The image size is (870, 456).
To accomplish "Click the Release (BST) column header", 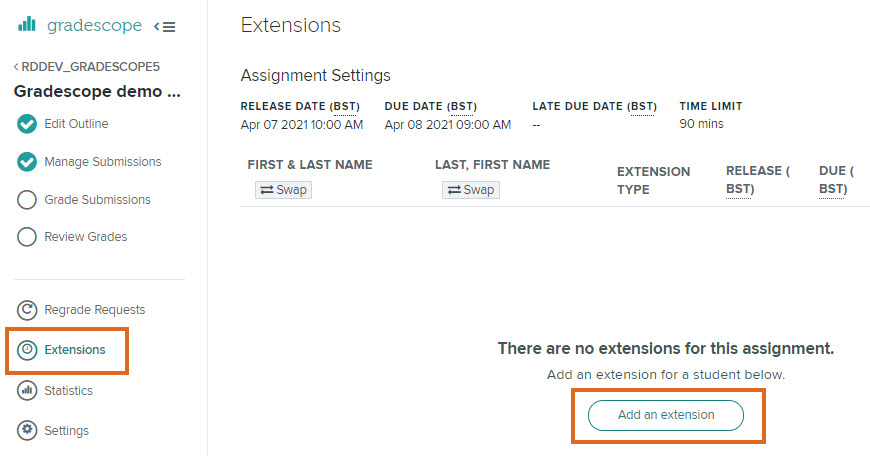I will point(757,180).
